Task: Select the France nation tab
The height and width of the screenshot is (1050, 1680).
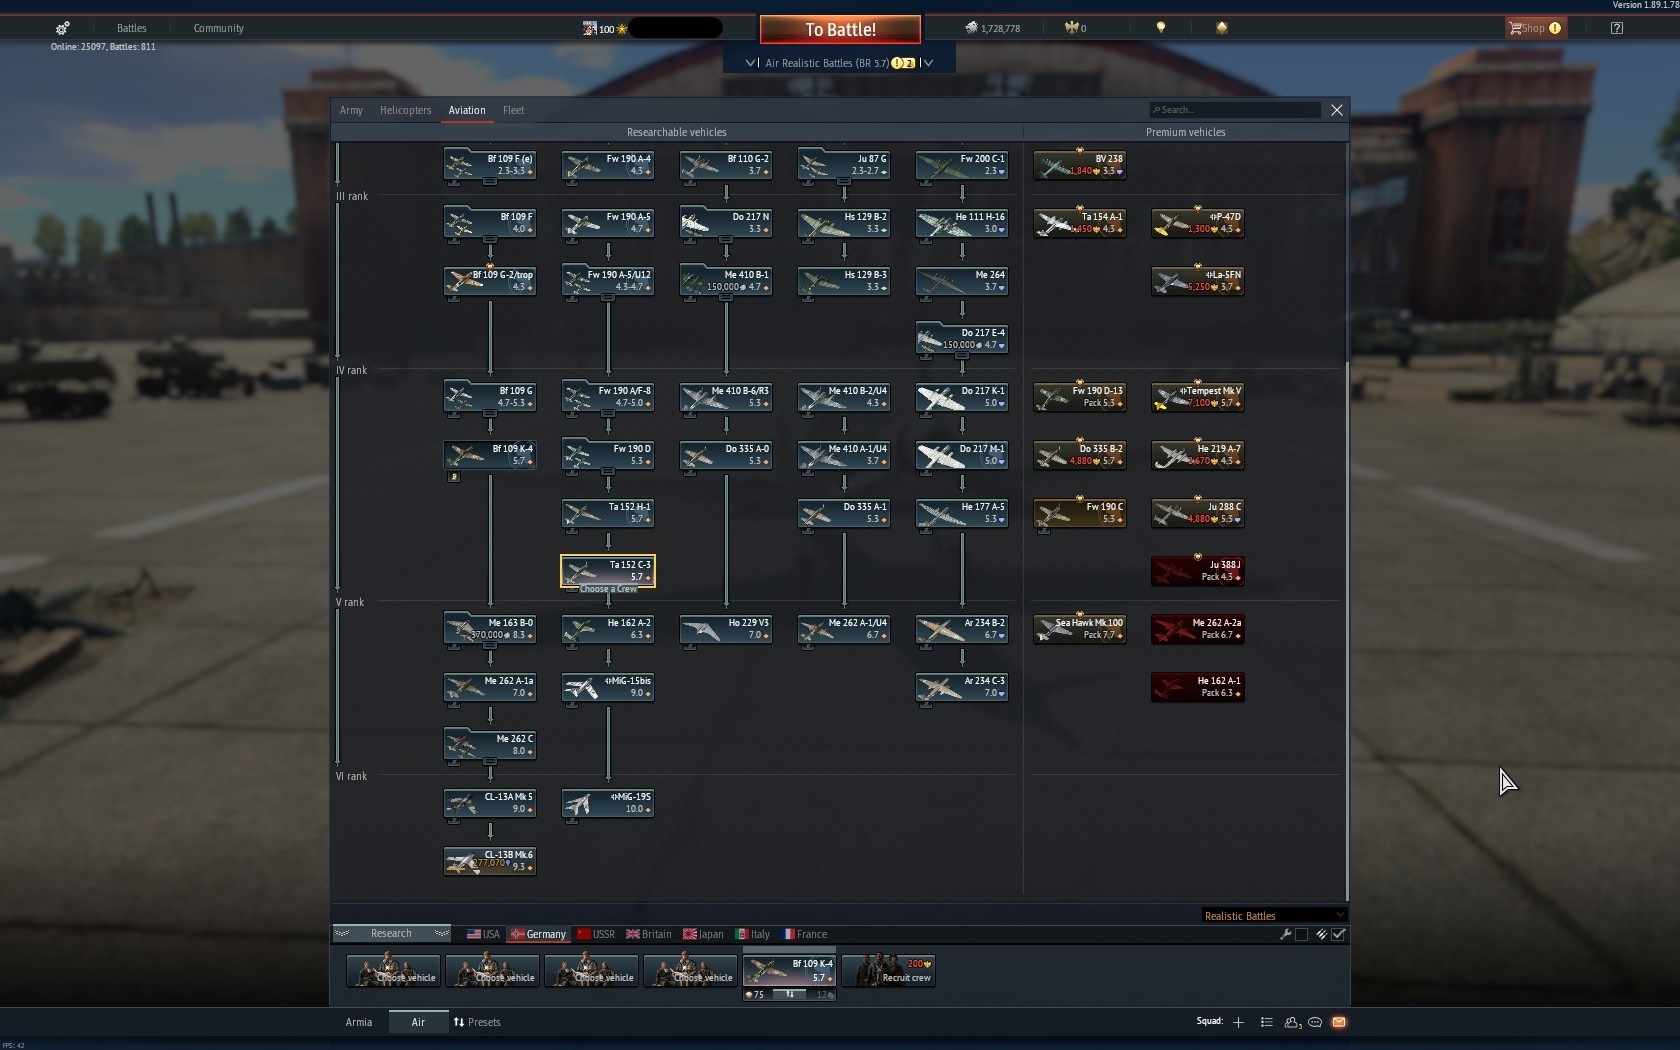Action: [x=805, y=934]
